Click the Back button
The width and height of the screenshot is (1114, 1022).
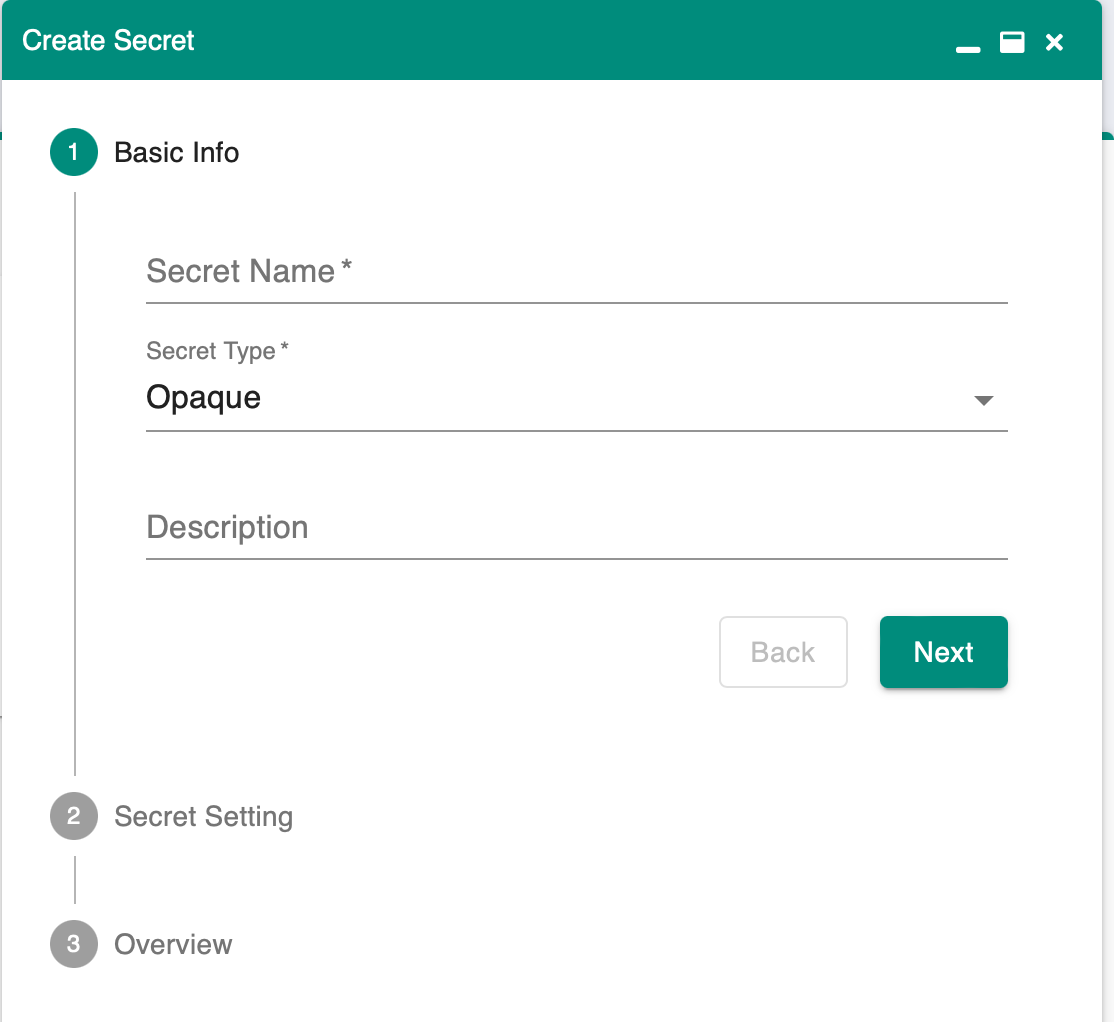click(x=783, y=652)
